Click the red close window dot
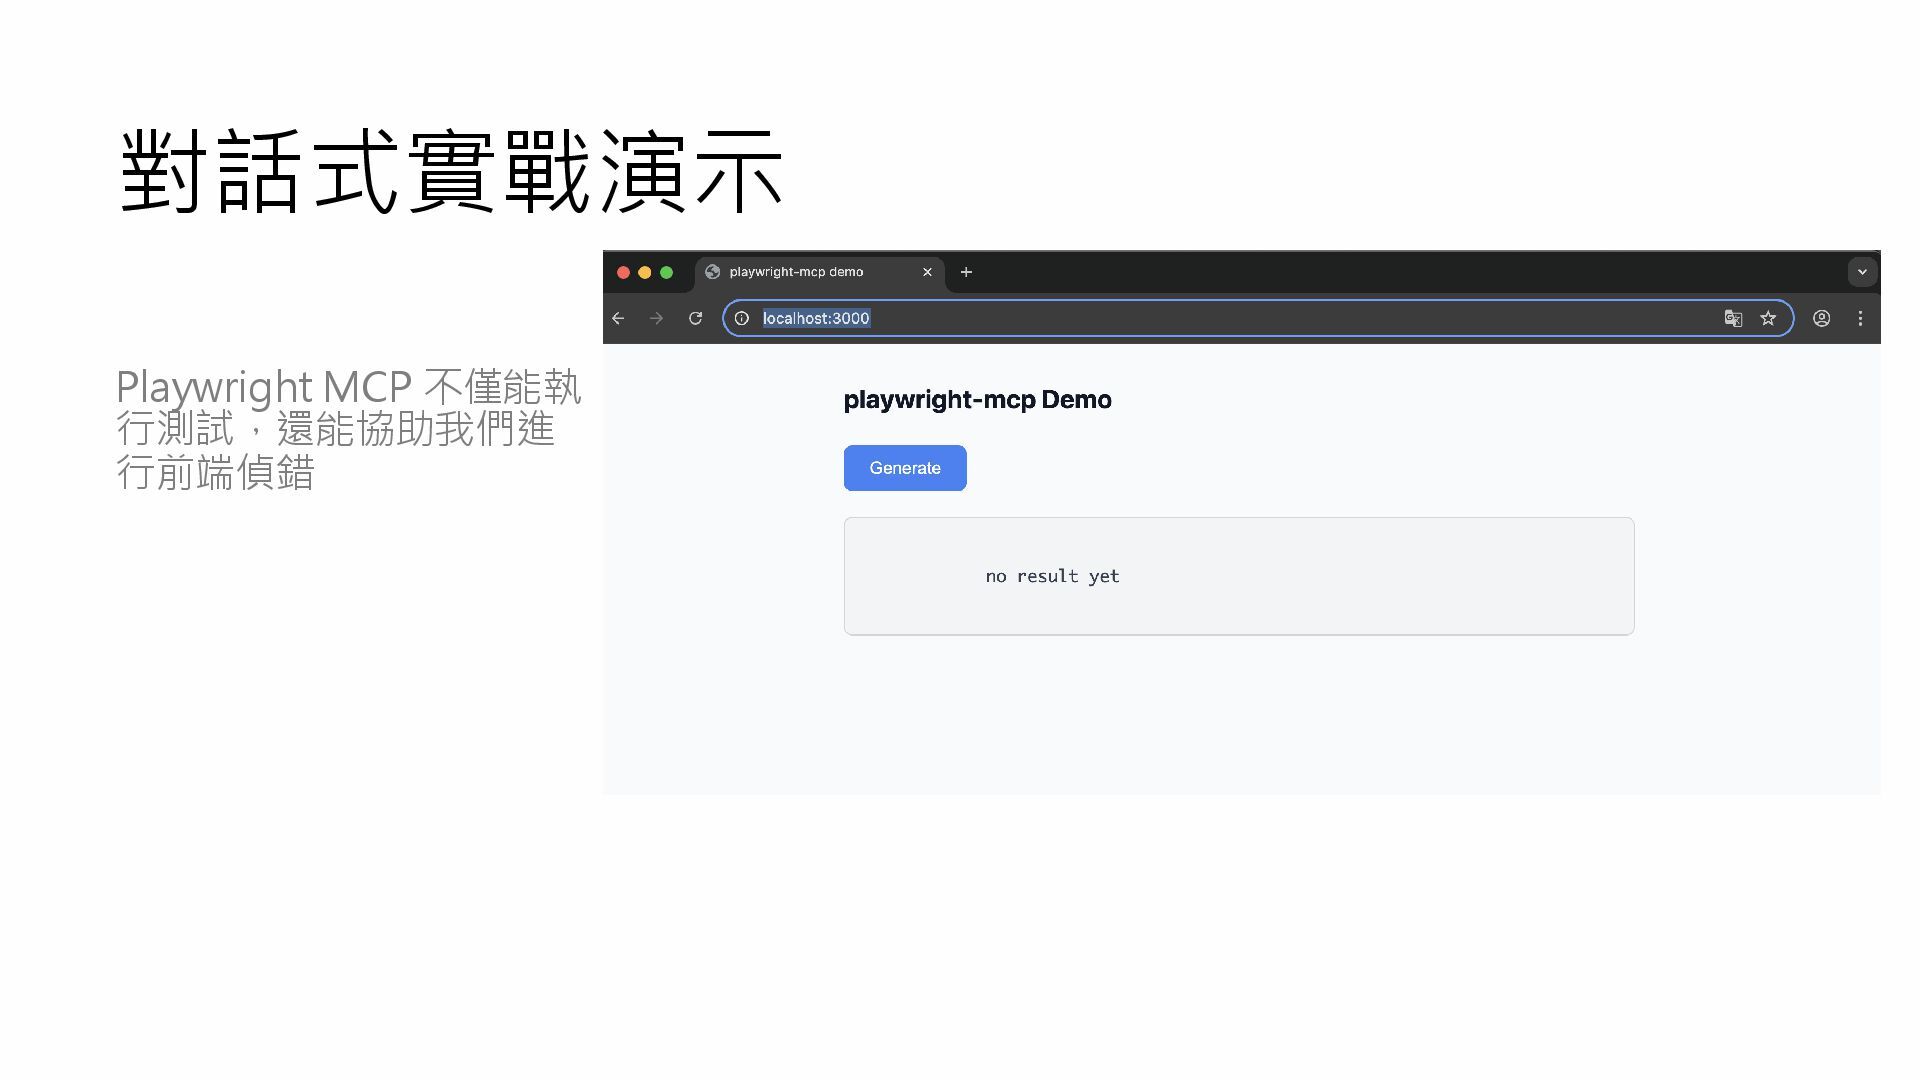 pyautogui.click(x=623, y=272)
